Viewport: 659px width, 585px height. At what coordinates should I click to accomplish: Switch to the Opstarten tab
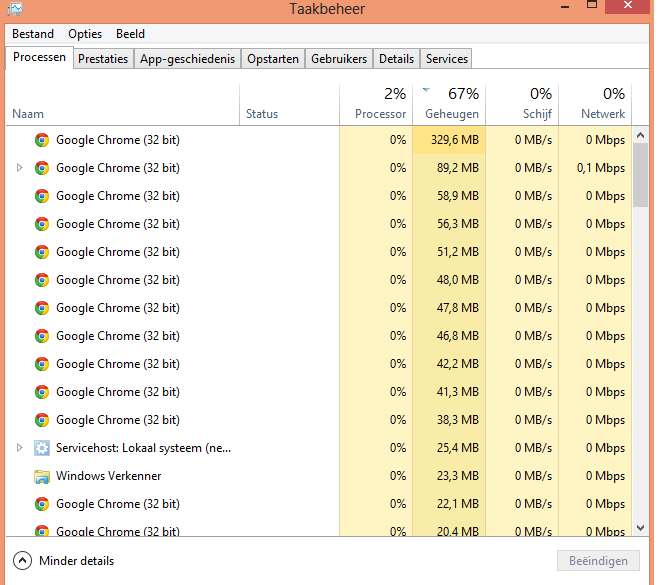pyautogui.click(x=273, y=59)
